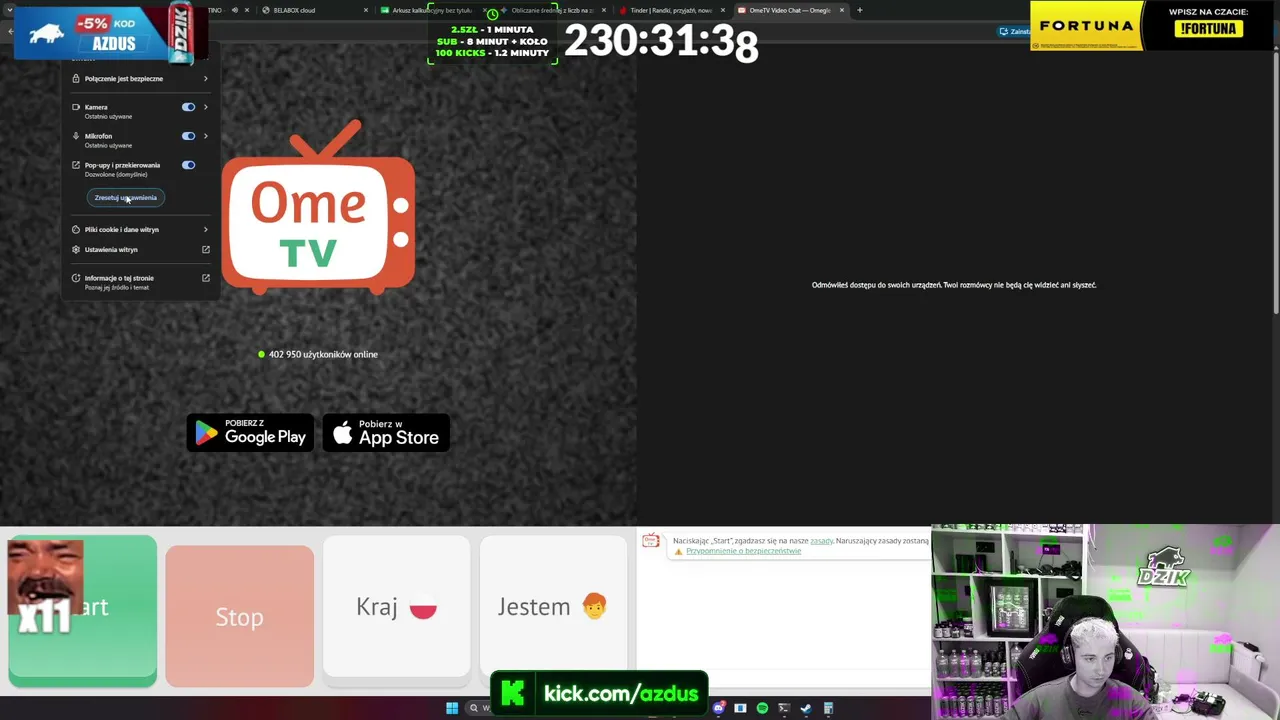Close the Tinder tab
1280x720 pixels.
(x=723, y=10)
